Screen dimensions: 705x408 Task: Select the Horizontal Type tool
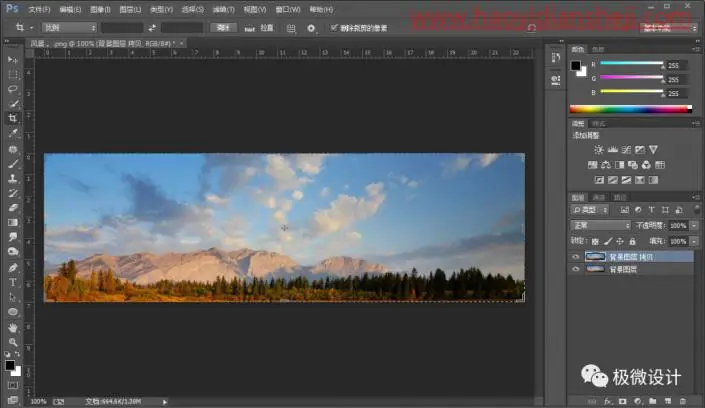pyautogui.click(x=13, y=282)
